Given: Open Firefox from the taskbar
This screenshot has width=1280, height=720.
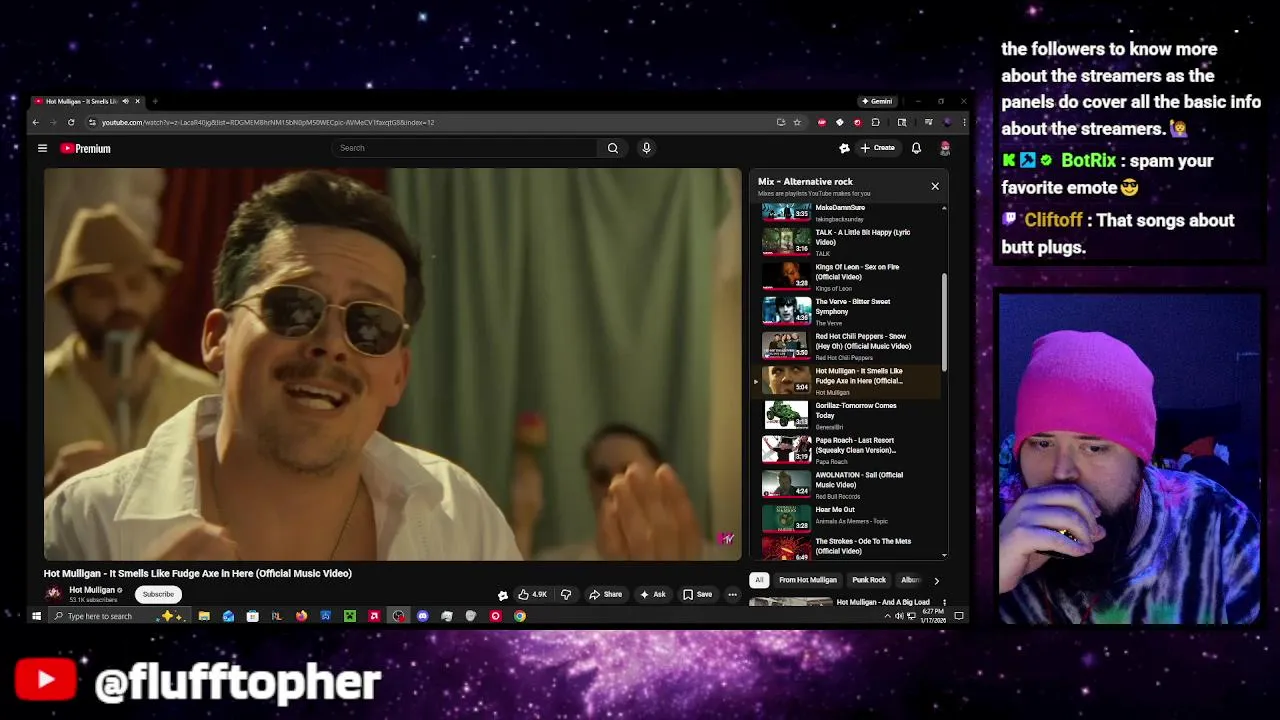Looking at the screenshot, I should 301,616.
